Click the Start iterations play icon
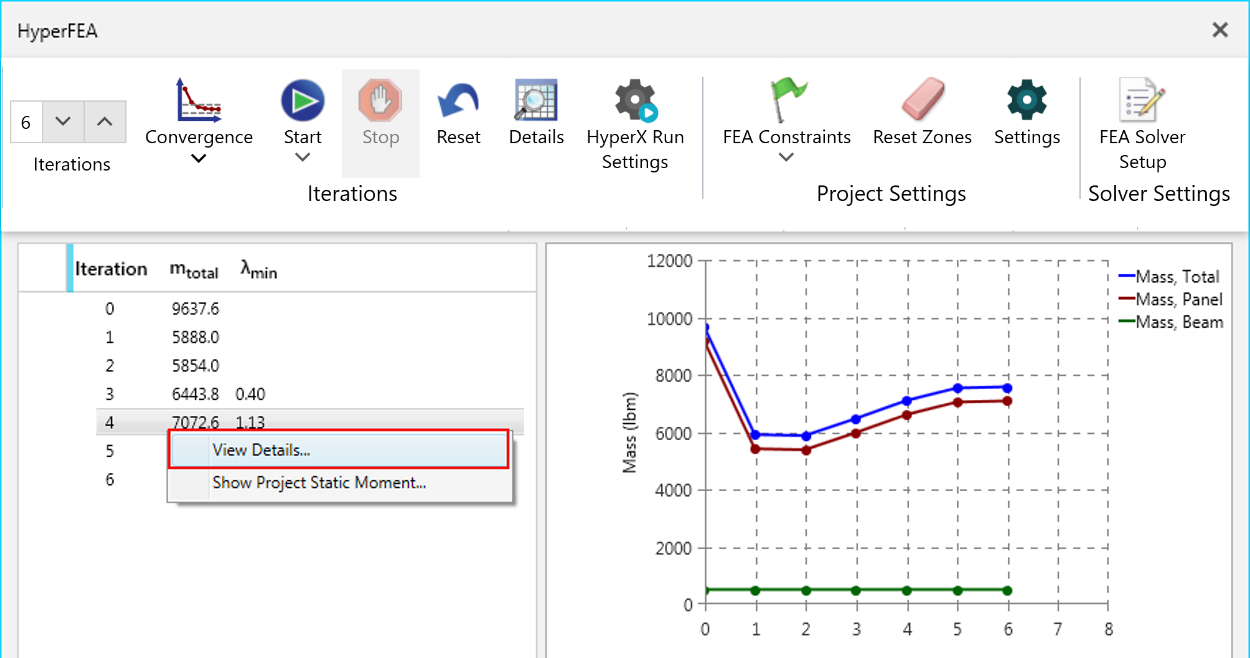 pos(302,100)
